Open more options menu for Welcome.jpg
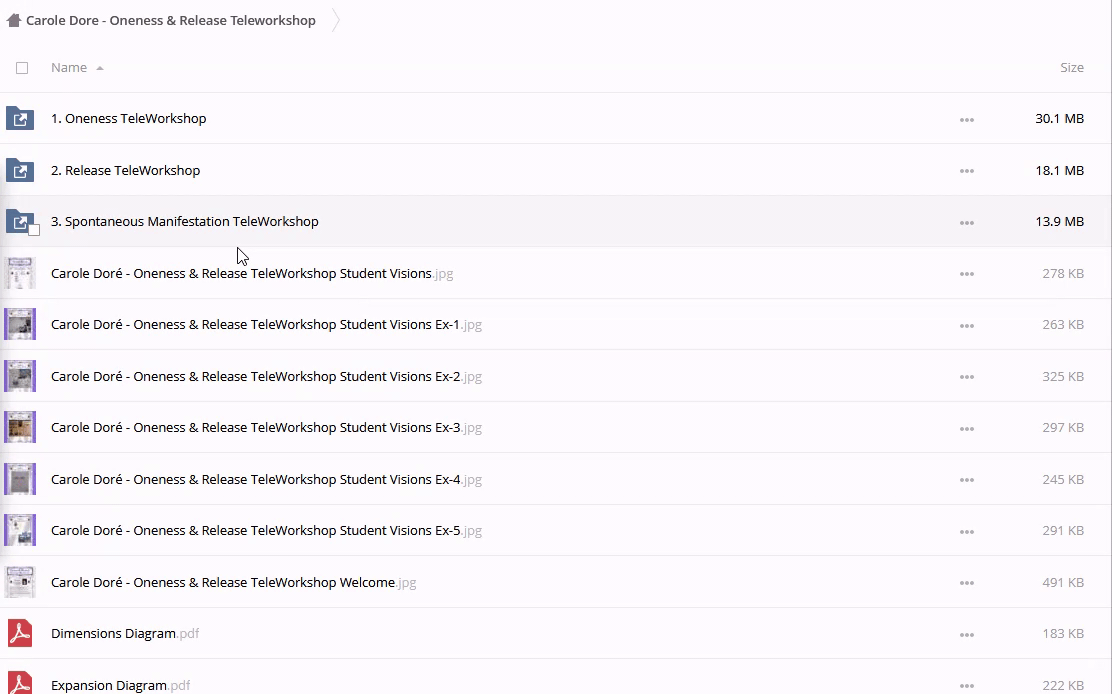This screenshot has height=694, width=1112. [966, 583]
